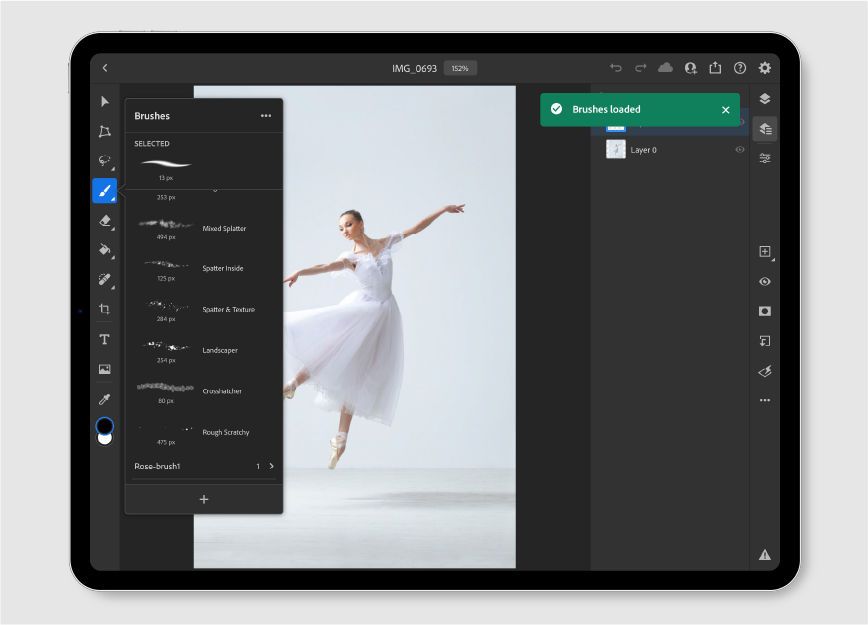The height and width of the screenshot is (625, 868).
Task: Toggle the layer visibility eye on right rail
Action: [764, 282]
